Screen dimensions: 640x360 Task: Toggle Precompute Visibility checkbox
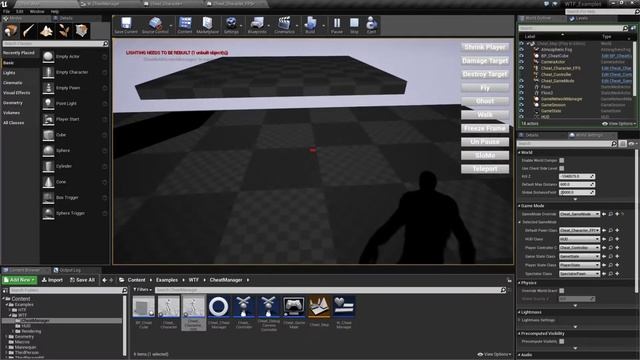(x=562, y=341)
